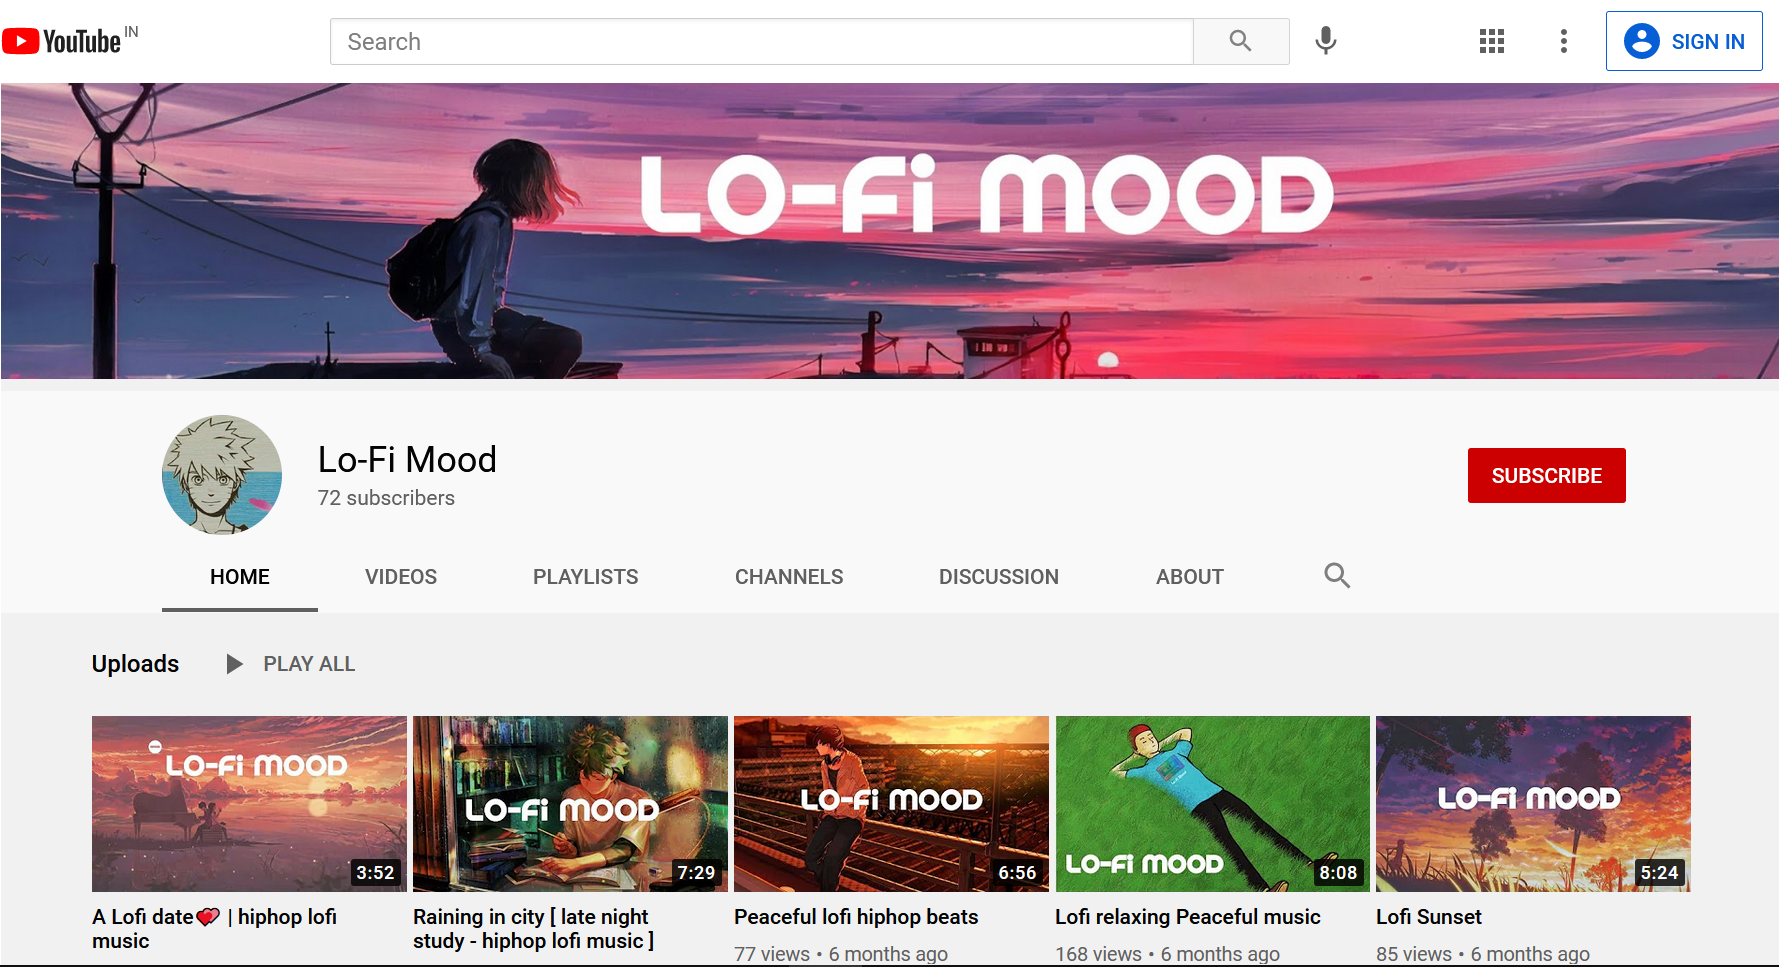Click the YouTube logo
Screen dimensions: 1779x967
62,41
